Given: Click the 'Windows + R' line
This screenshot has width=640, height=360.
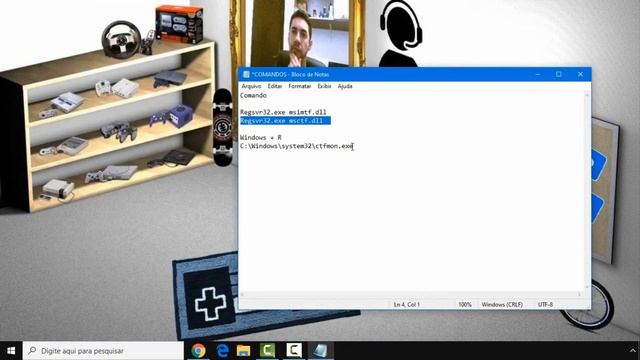Looking at the screenshot, I should click(x=261, y=138).
